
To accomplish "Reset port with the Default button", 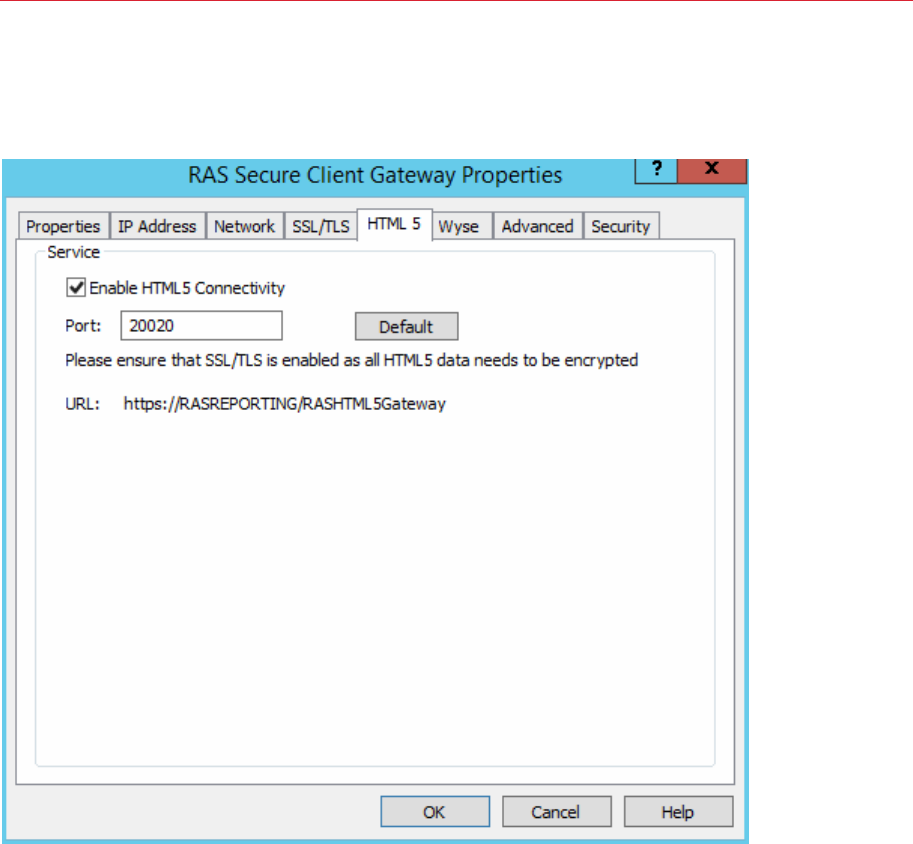I will pos(406,327).
